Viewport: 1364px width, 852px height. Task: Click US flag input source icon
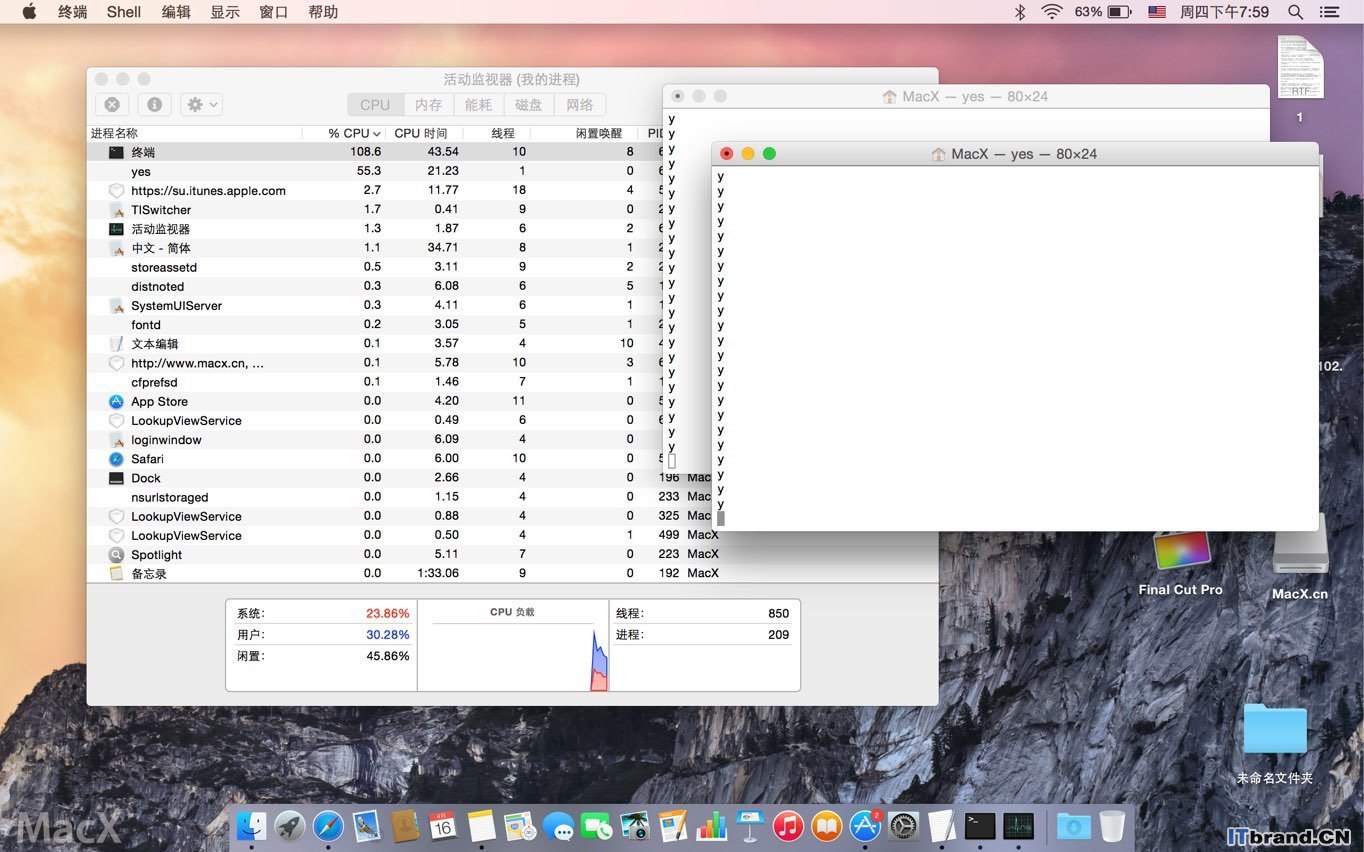click(x=1156, y=12)
